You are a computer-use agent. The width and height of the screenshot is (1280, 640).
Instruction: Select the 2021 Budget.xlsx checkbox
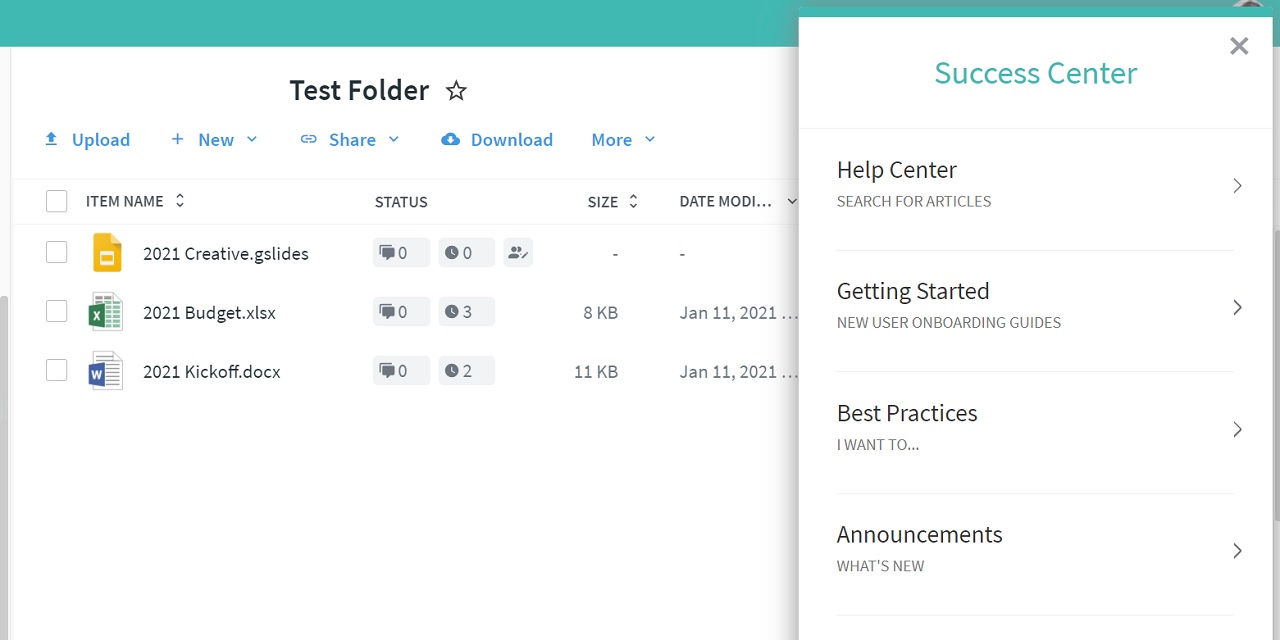[57, 312]
